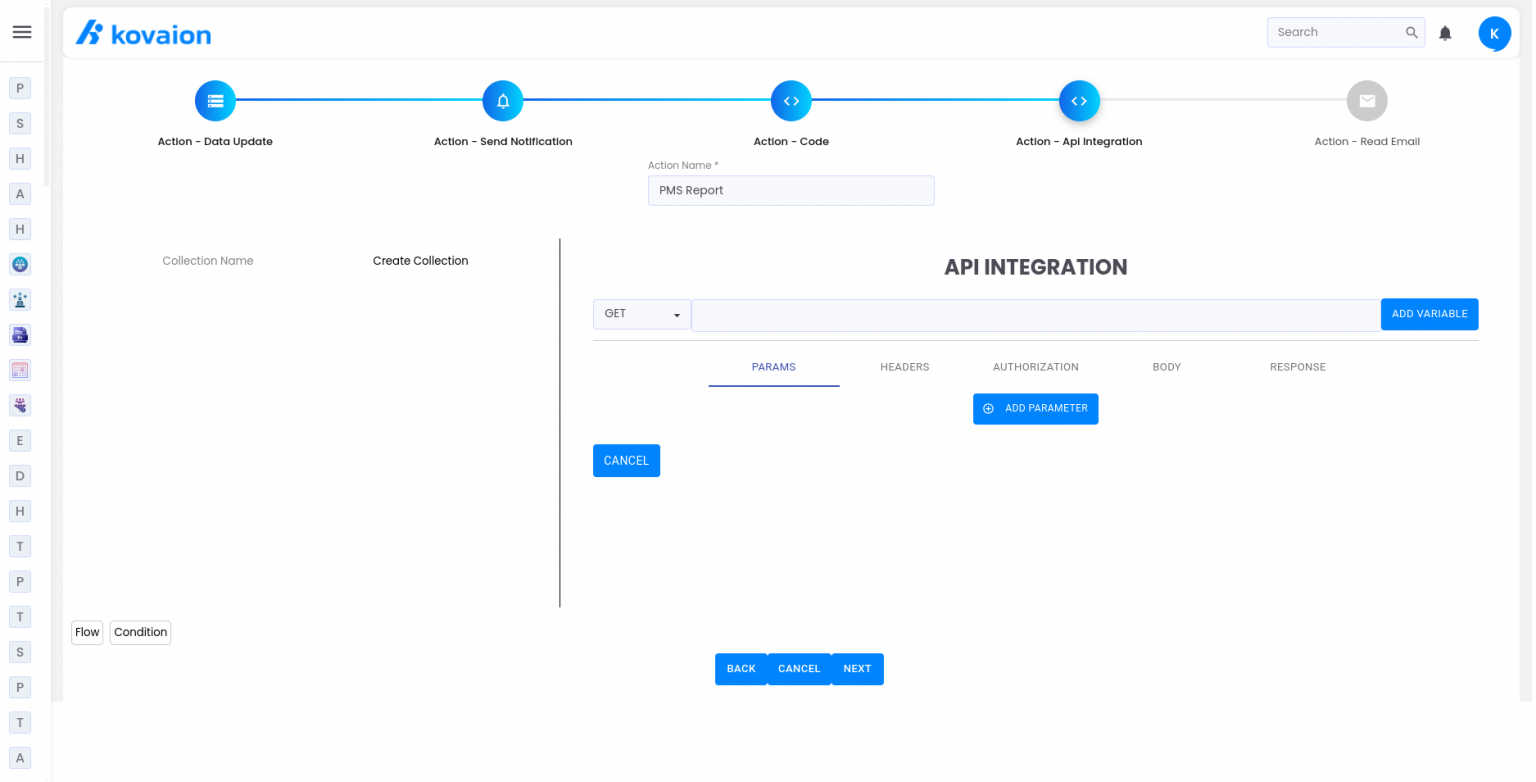Click Create Collection

point(420,261)
